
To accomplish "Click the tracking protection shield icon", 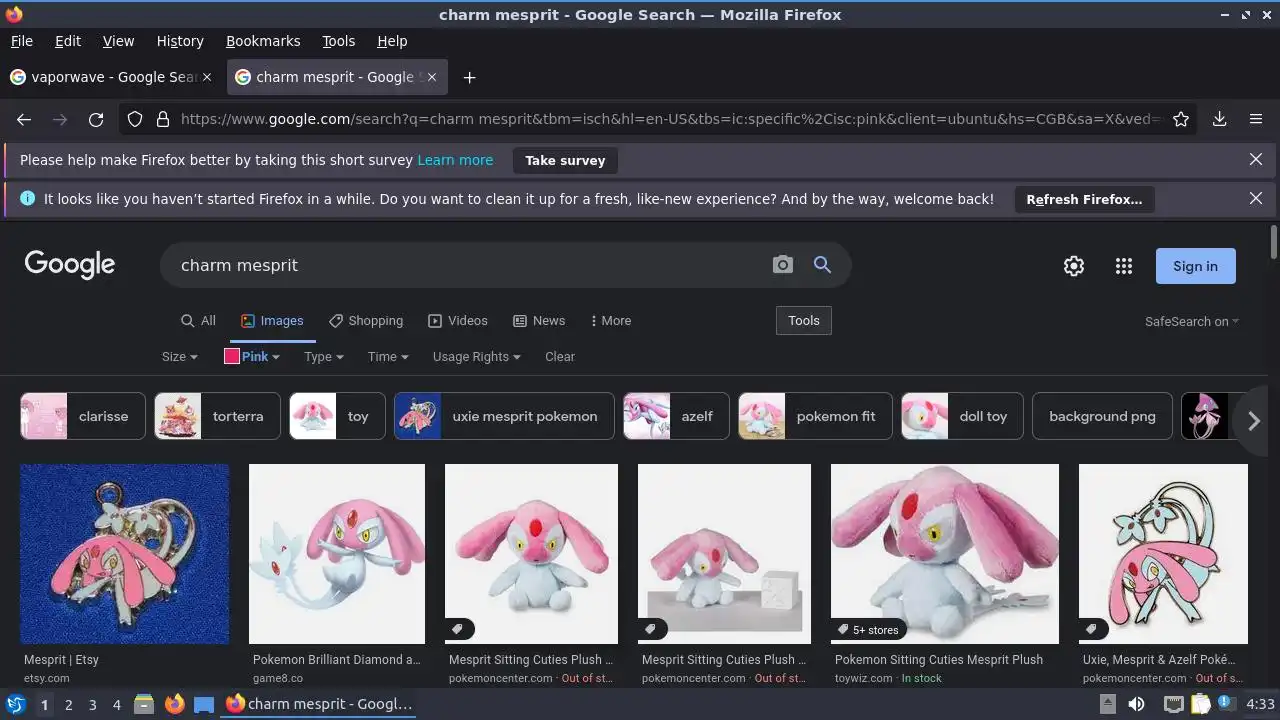I will [135, 119].
